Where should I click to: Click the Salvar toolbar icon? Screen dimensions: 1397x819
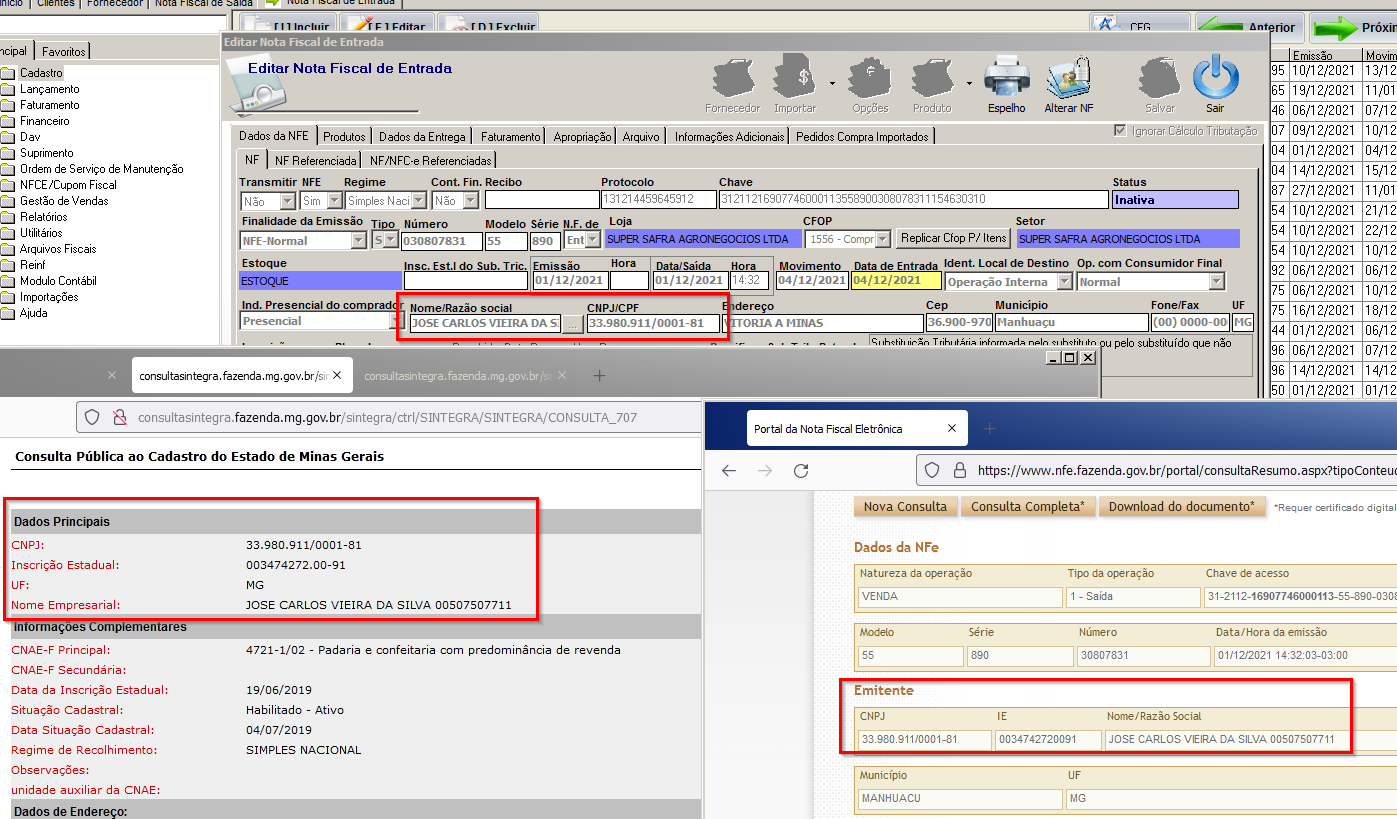tap(1160, 78)
